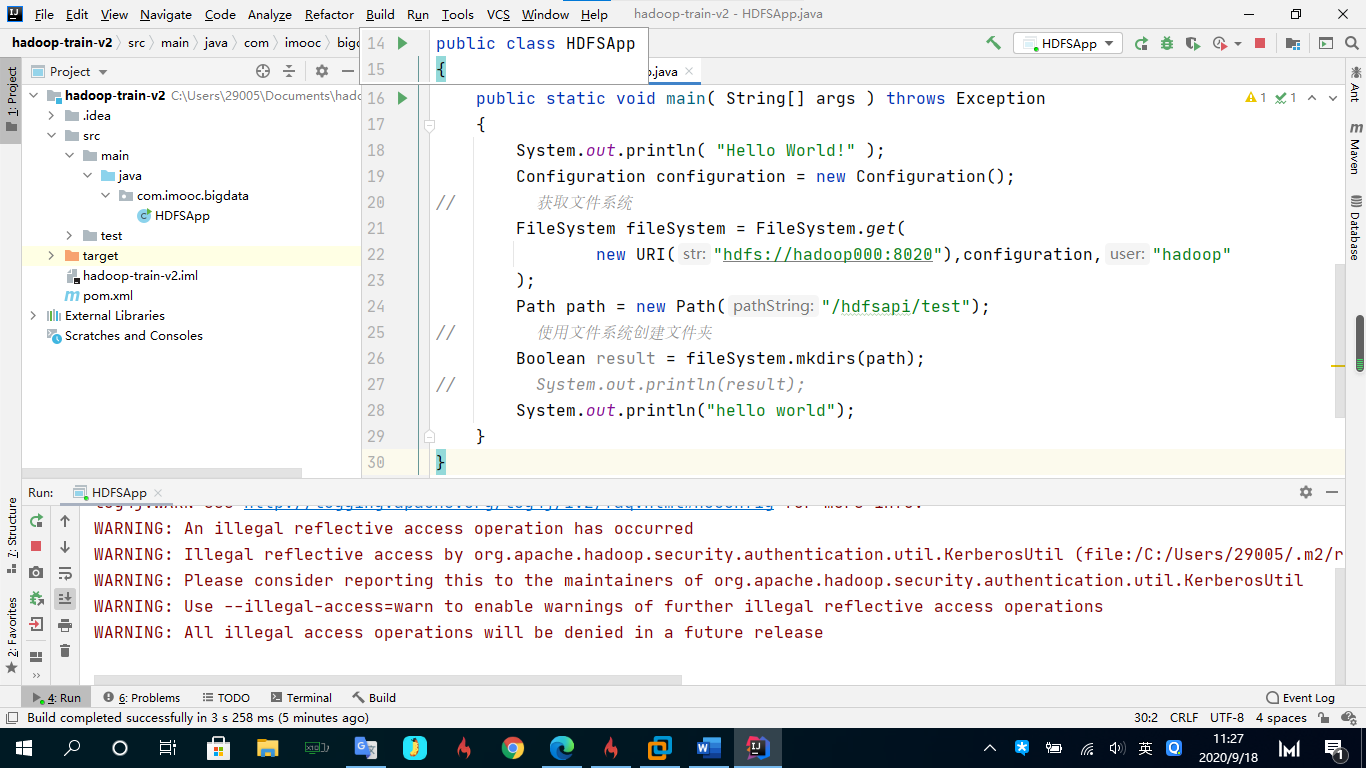Show more Run panel actions chevron
Image resolution: width=1366 pixels, height=768 pixels.
[x=36, y=676]
